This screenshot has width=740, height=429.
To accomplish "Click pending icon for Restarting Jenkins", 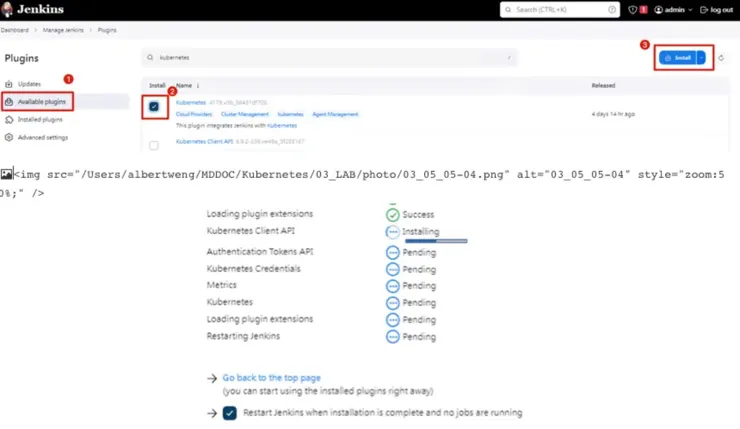I will 393,336.
